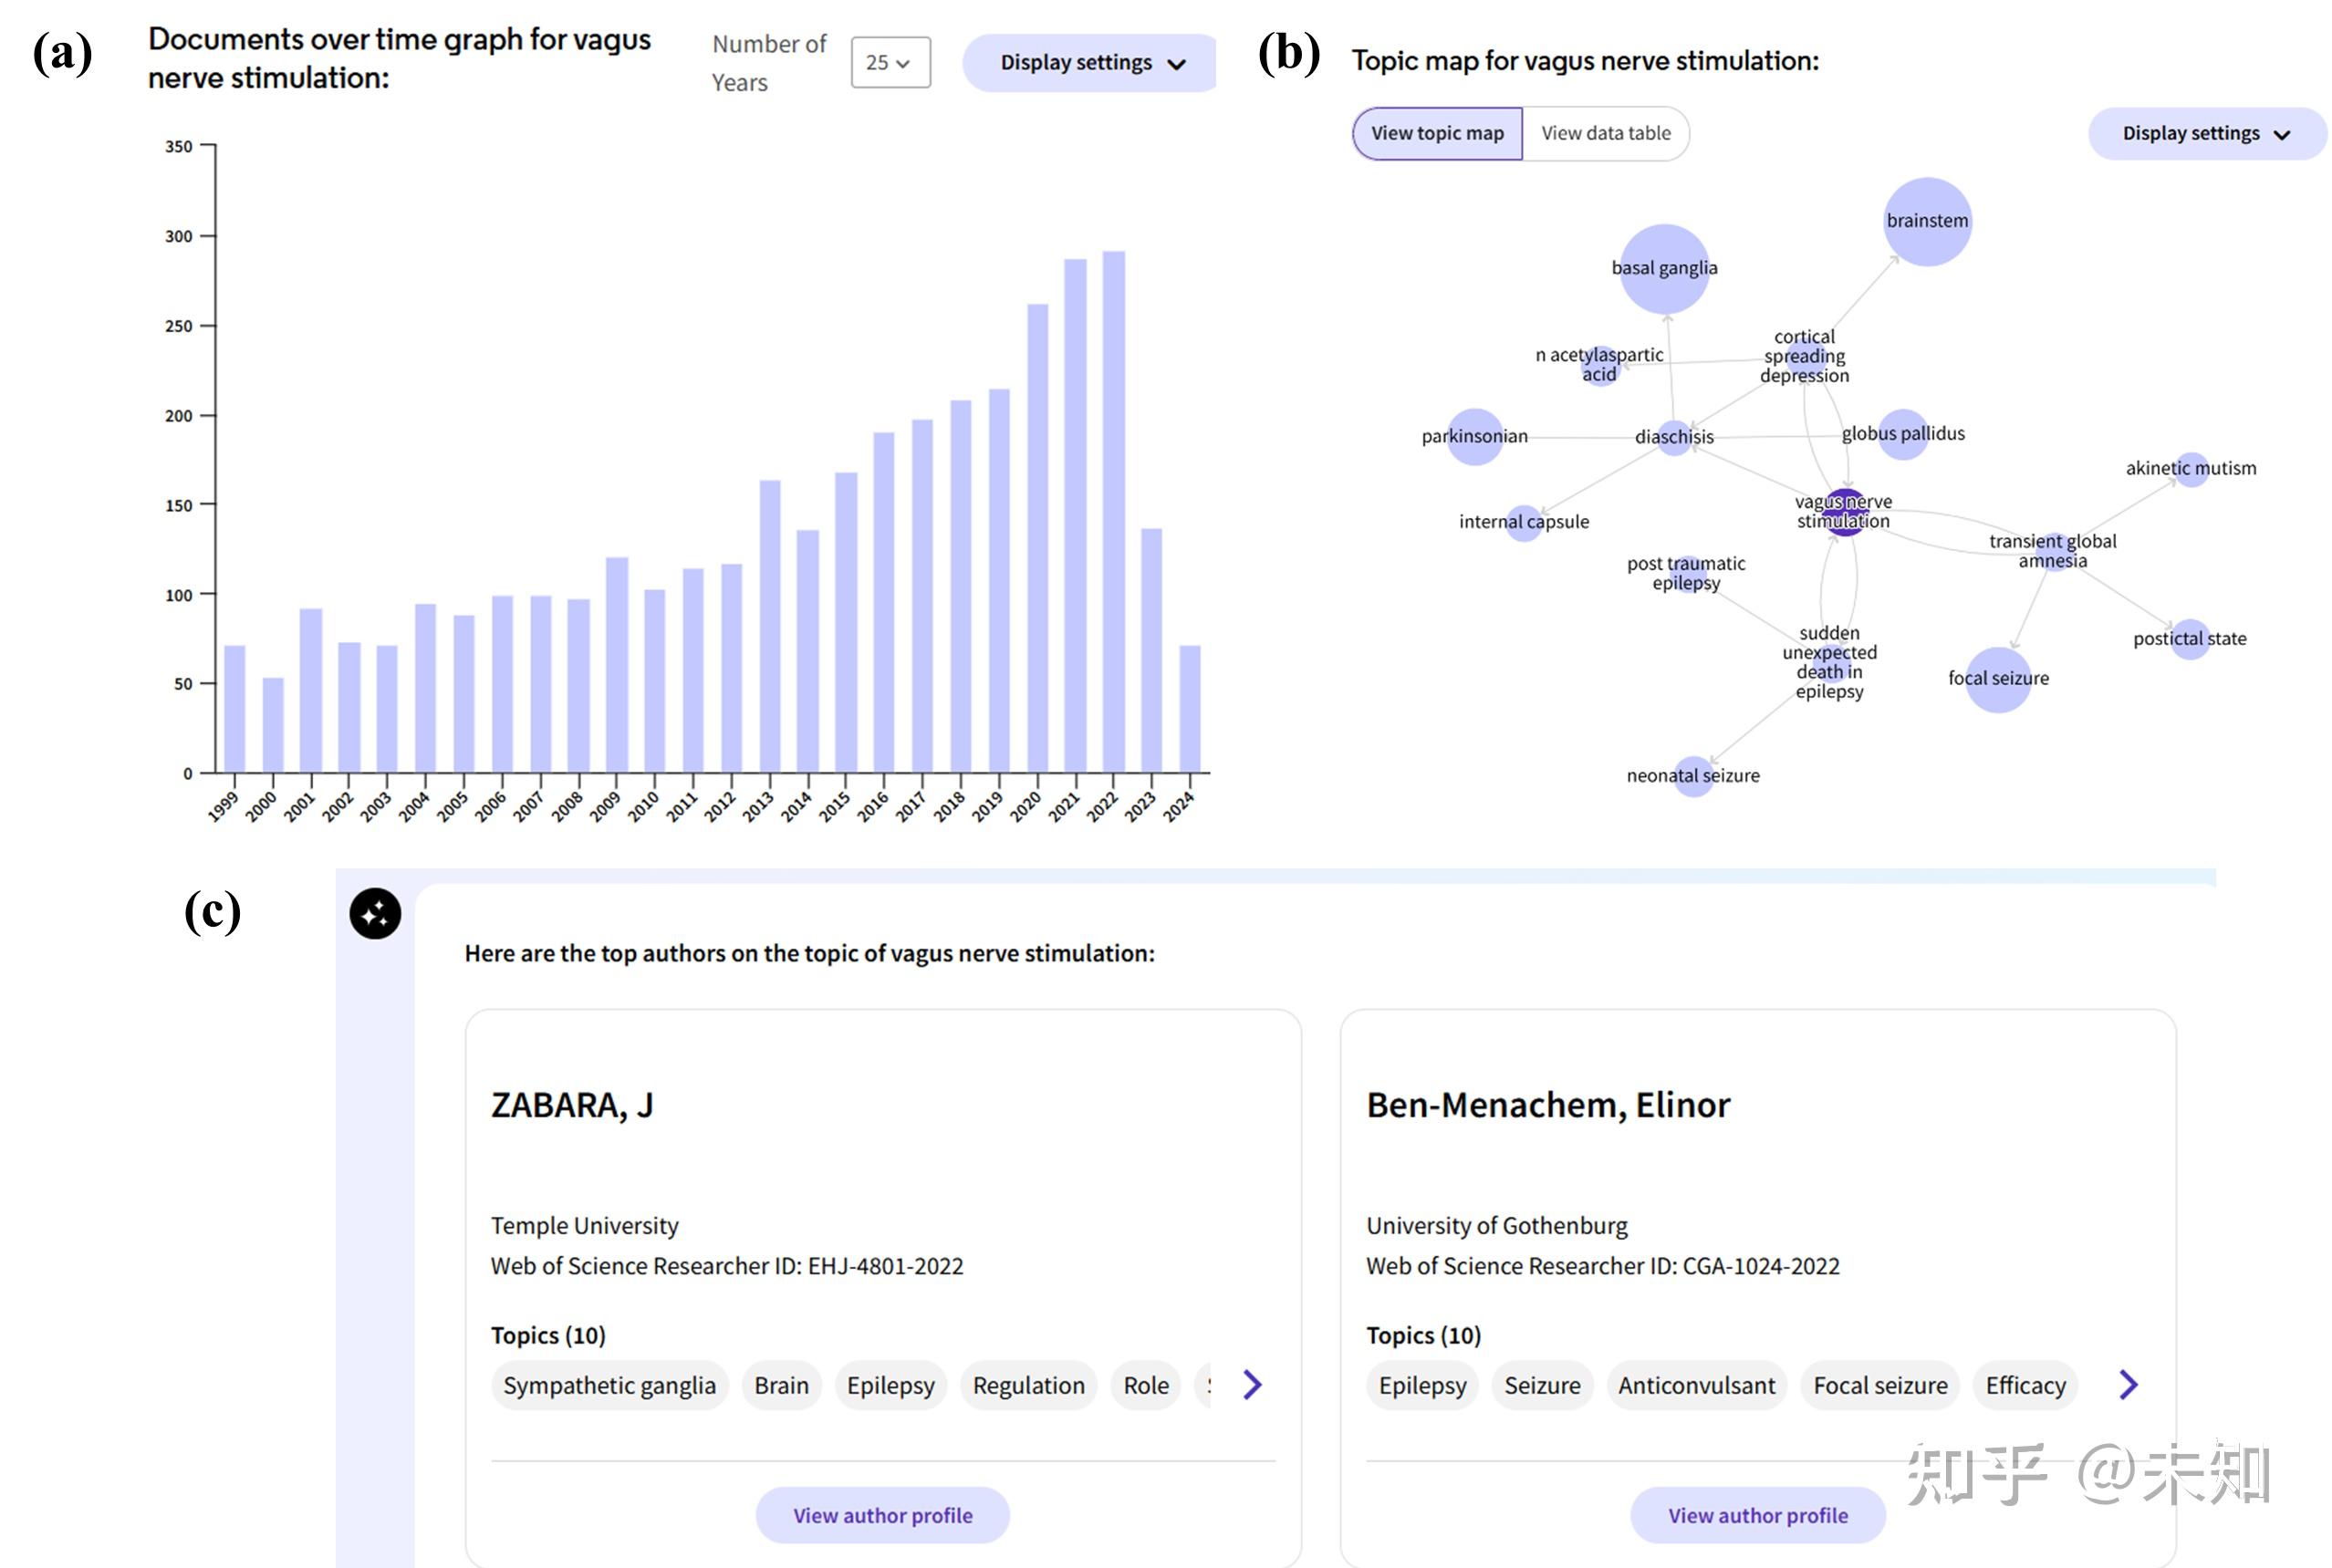This screenshot has height=1568, width=2332.
Task: Click the Focal seizure topic chip
Action: tap(1879, 1386)
